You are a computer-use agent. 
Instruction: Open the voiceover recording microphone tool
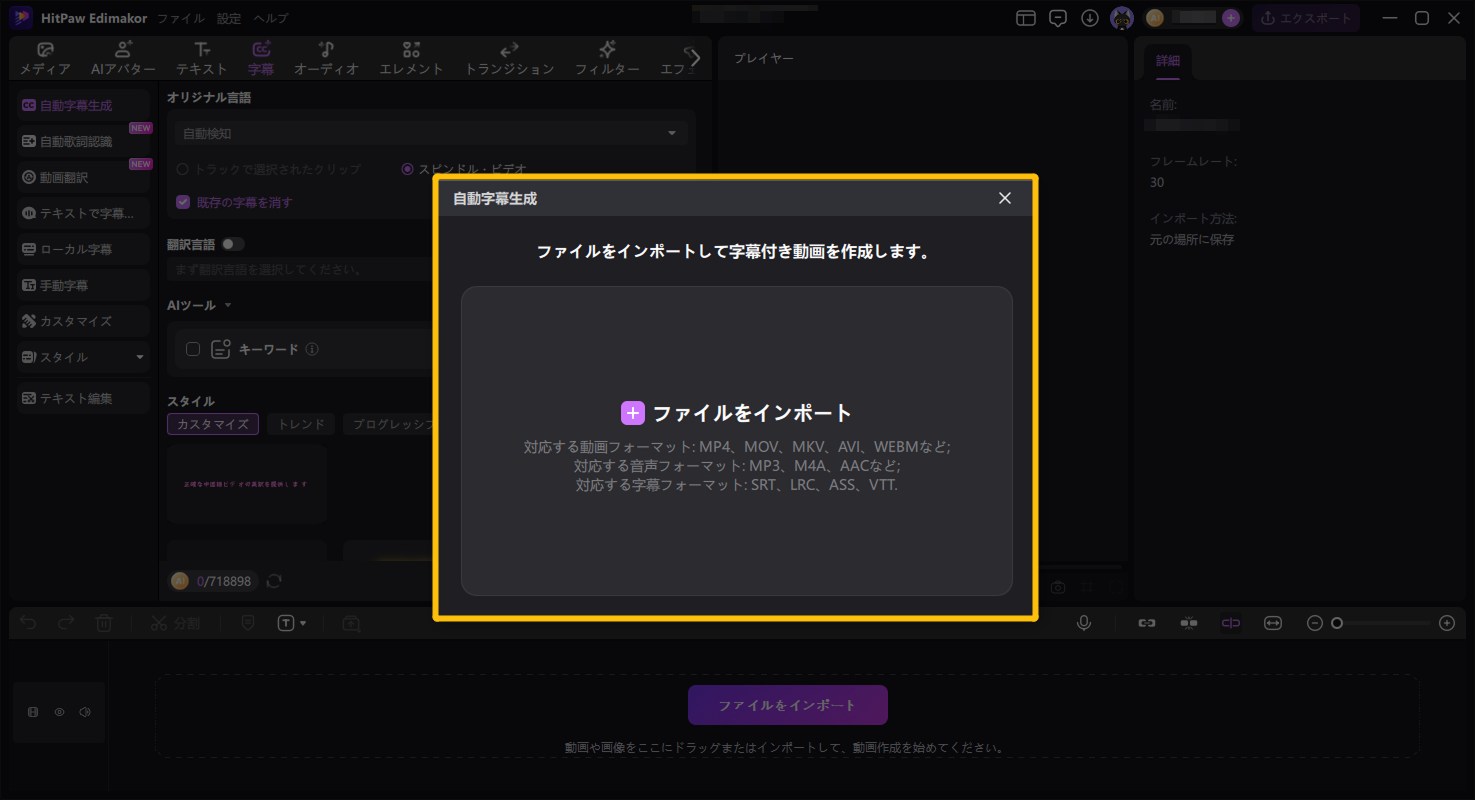pyautogui.click(x=1084, y=622)
